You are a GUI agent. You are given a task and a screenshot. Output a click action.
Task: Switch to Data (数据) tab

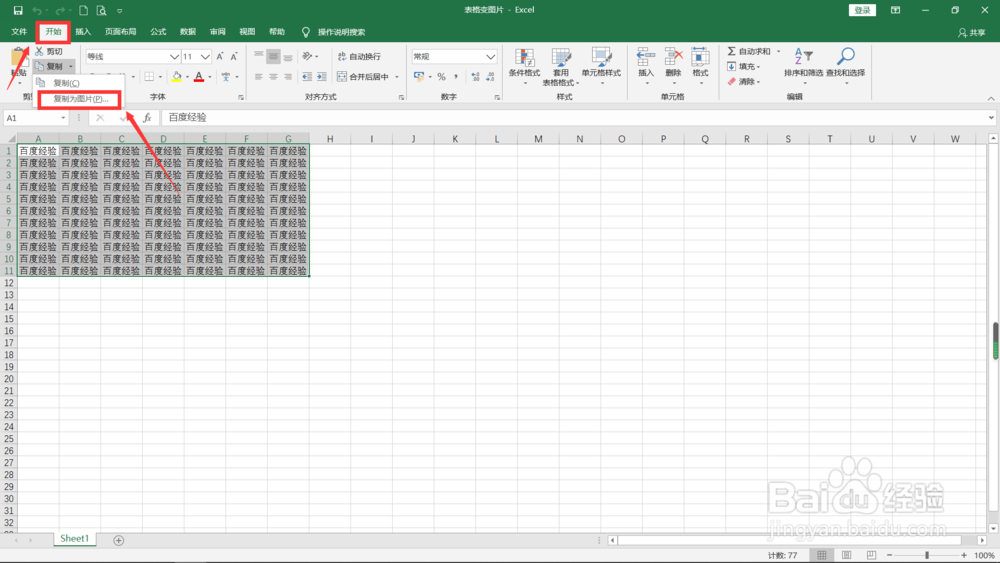188,32
